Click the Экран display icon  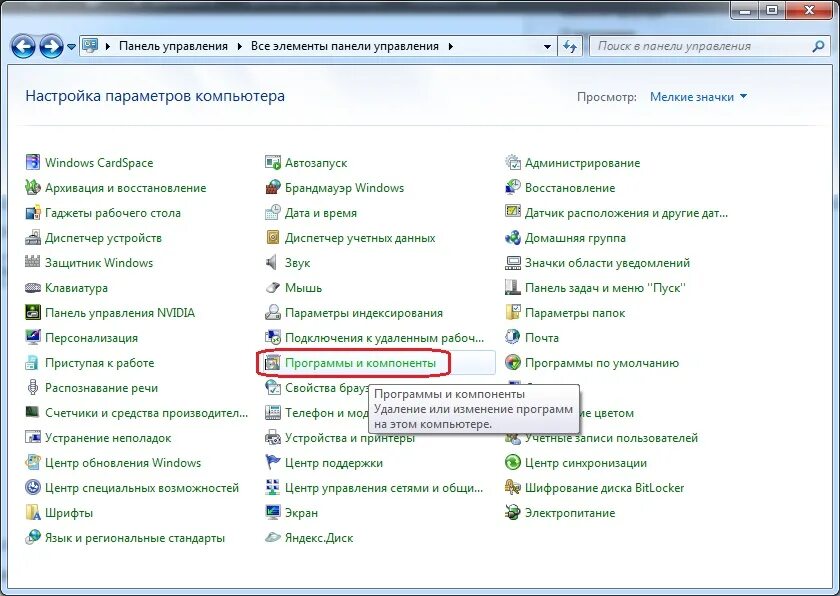pyautogui.click(x=273, y=512)
